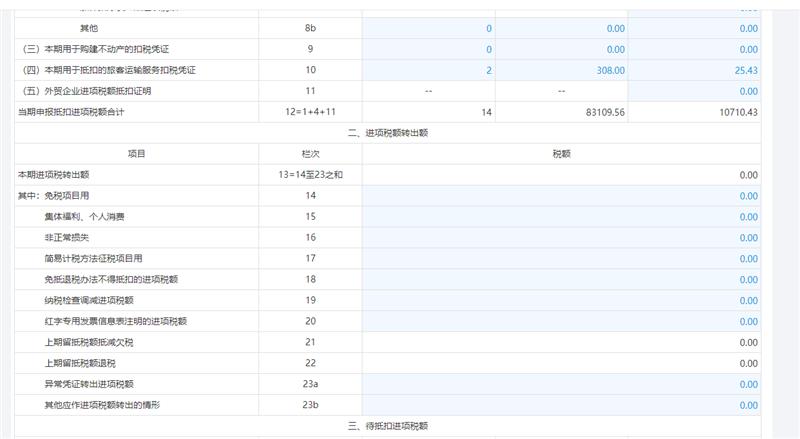Image resolution: width=800 pixels, height=439 pixels.
Task: Click the 异常凭证转出进项税额 amount field
Action: [560, 384]
